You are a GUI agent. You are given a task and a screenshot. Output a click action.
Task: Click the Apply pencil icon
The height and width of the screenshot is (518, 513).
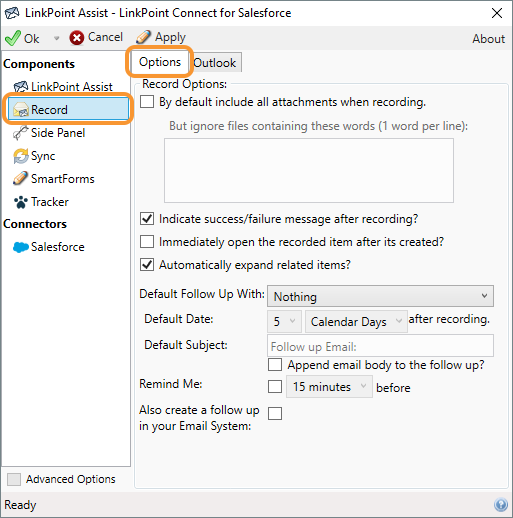(144, 37)
